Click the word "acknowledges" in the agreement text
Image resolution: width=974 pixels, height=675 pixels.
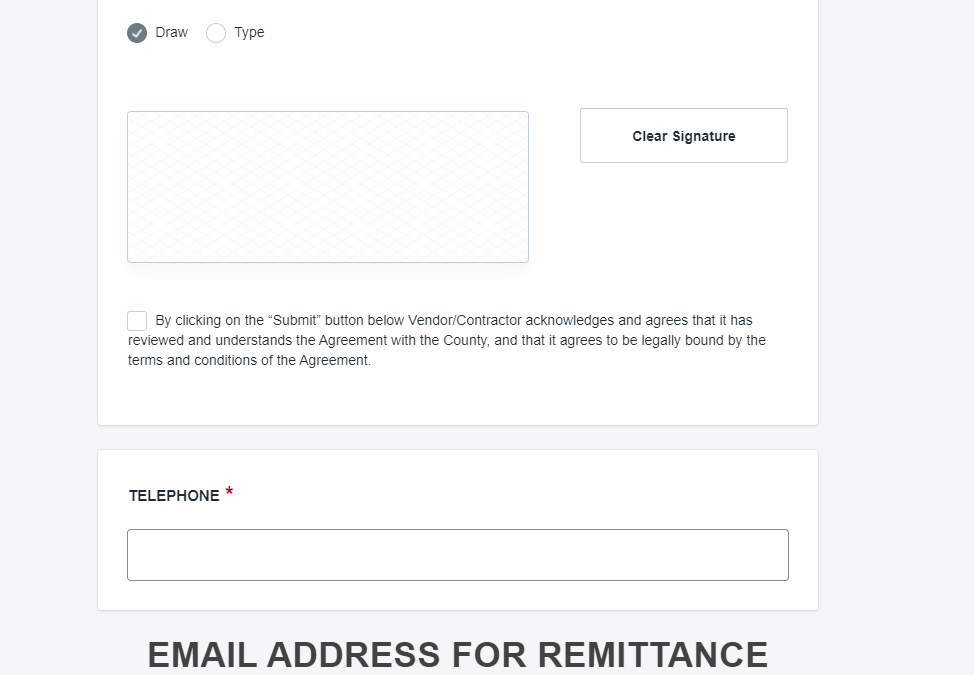[570, 320]
